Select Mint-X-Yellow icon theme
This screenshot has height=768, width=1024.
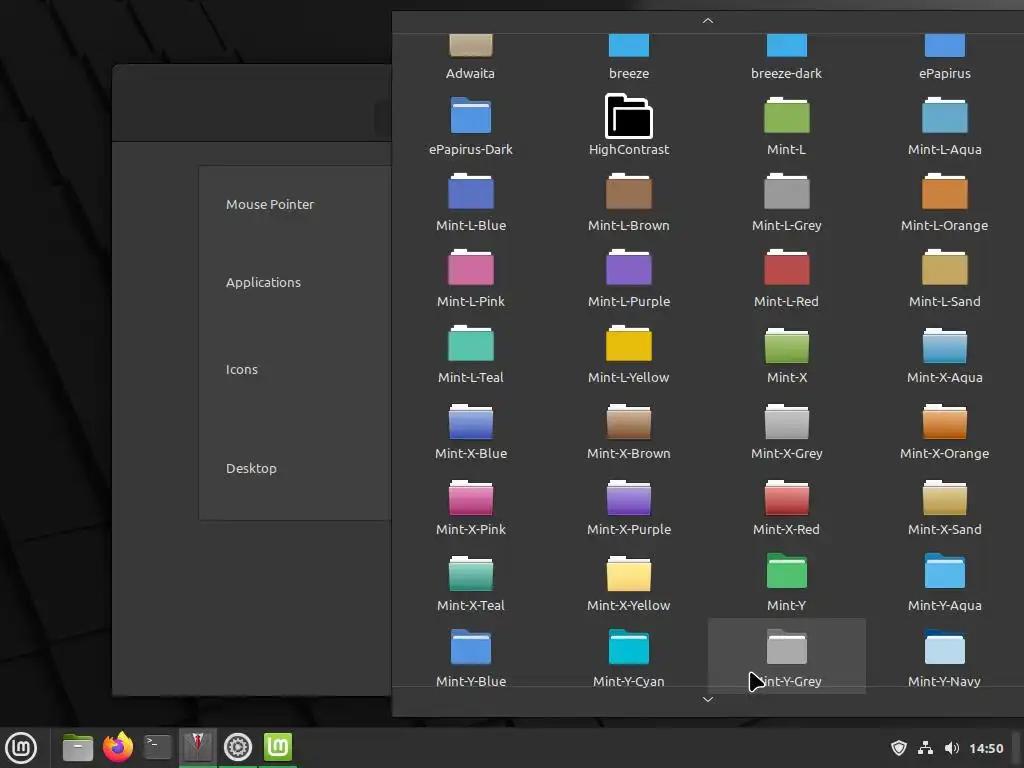click(x=628, y=581)
